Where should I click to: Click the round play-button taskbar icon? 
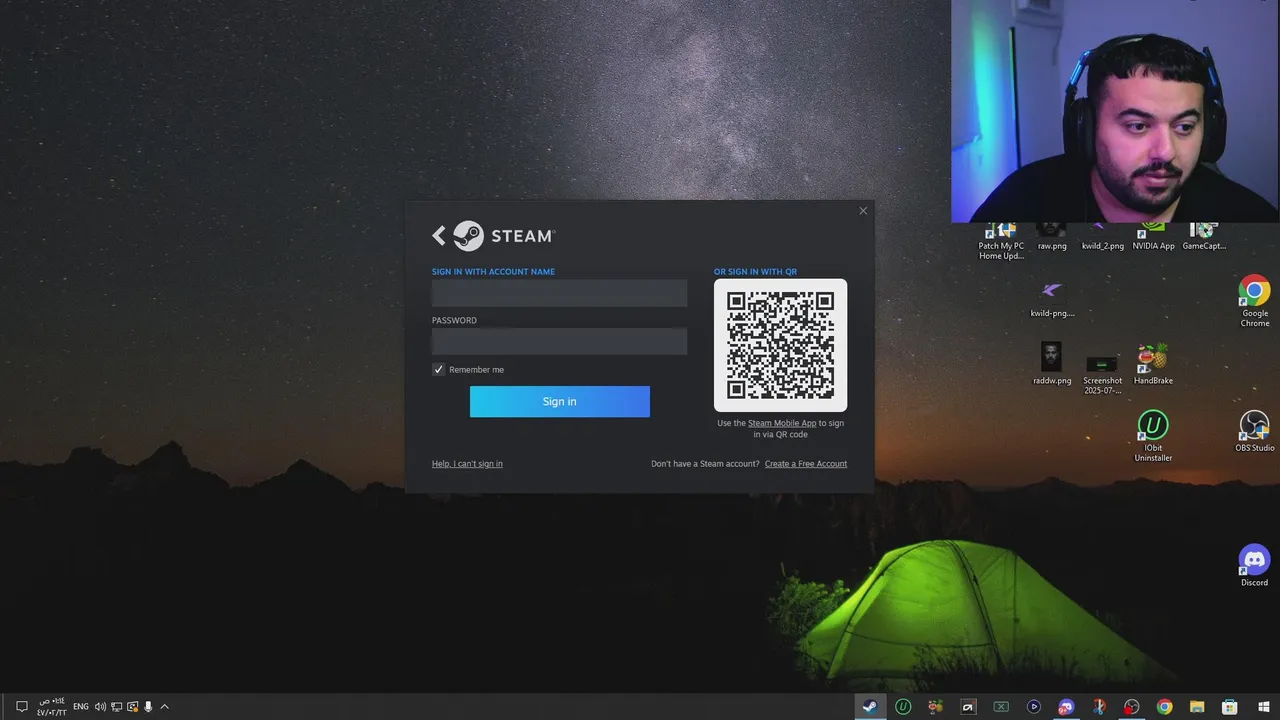(1034, 707)
